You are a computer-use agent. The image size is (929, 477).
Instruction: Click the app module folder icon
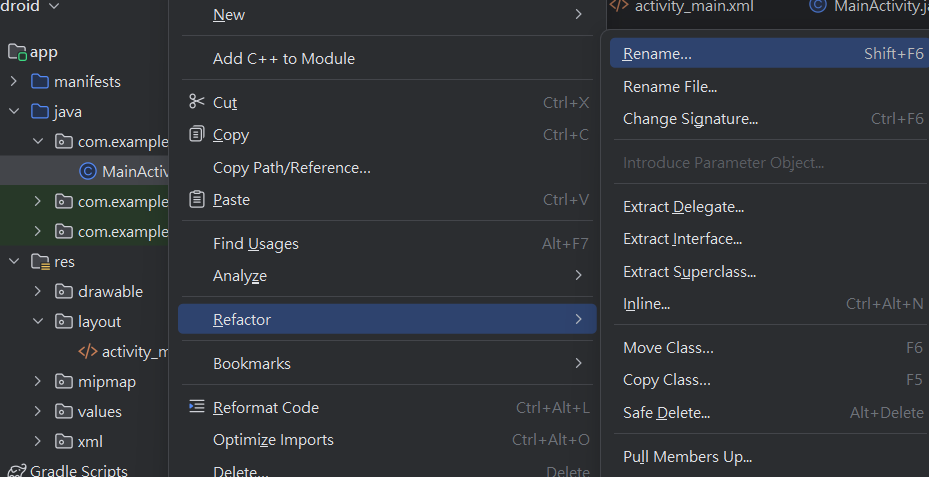pyautogui.click(x=17, y=52)
